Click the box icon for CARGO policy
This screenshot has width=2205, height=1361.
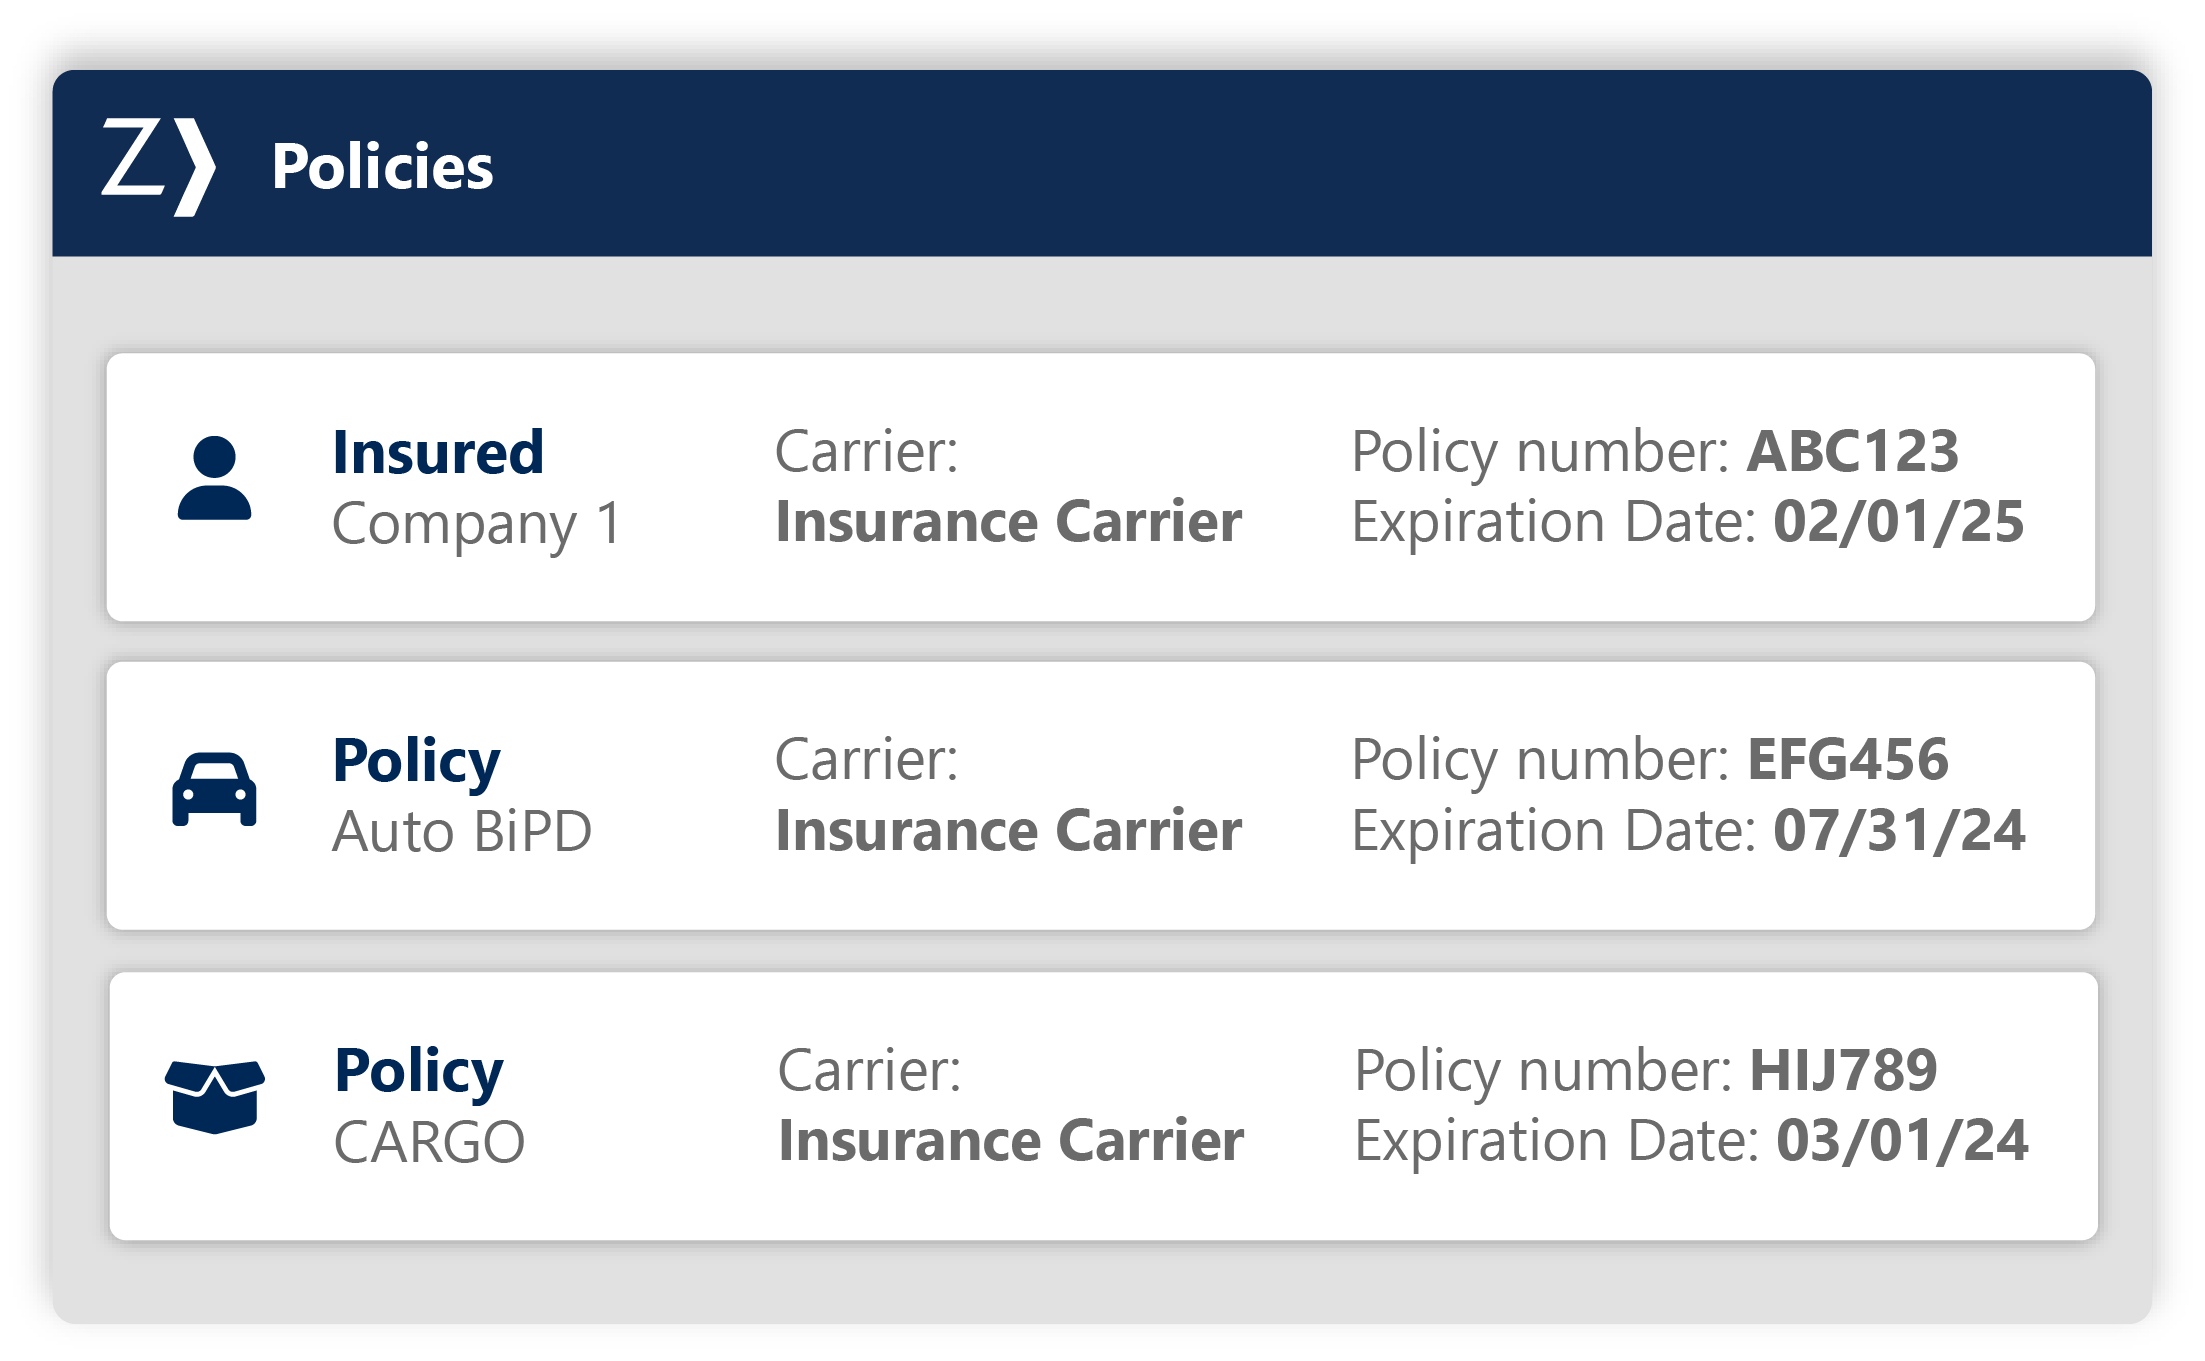tap(215, 1097)
